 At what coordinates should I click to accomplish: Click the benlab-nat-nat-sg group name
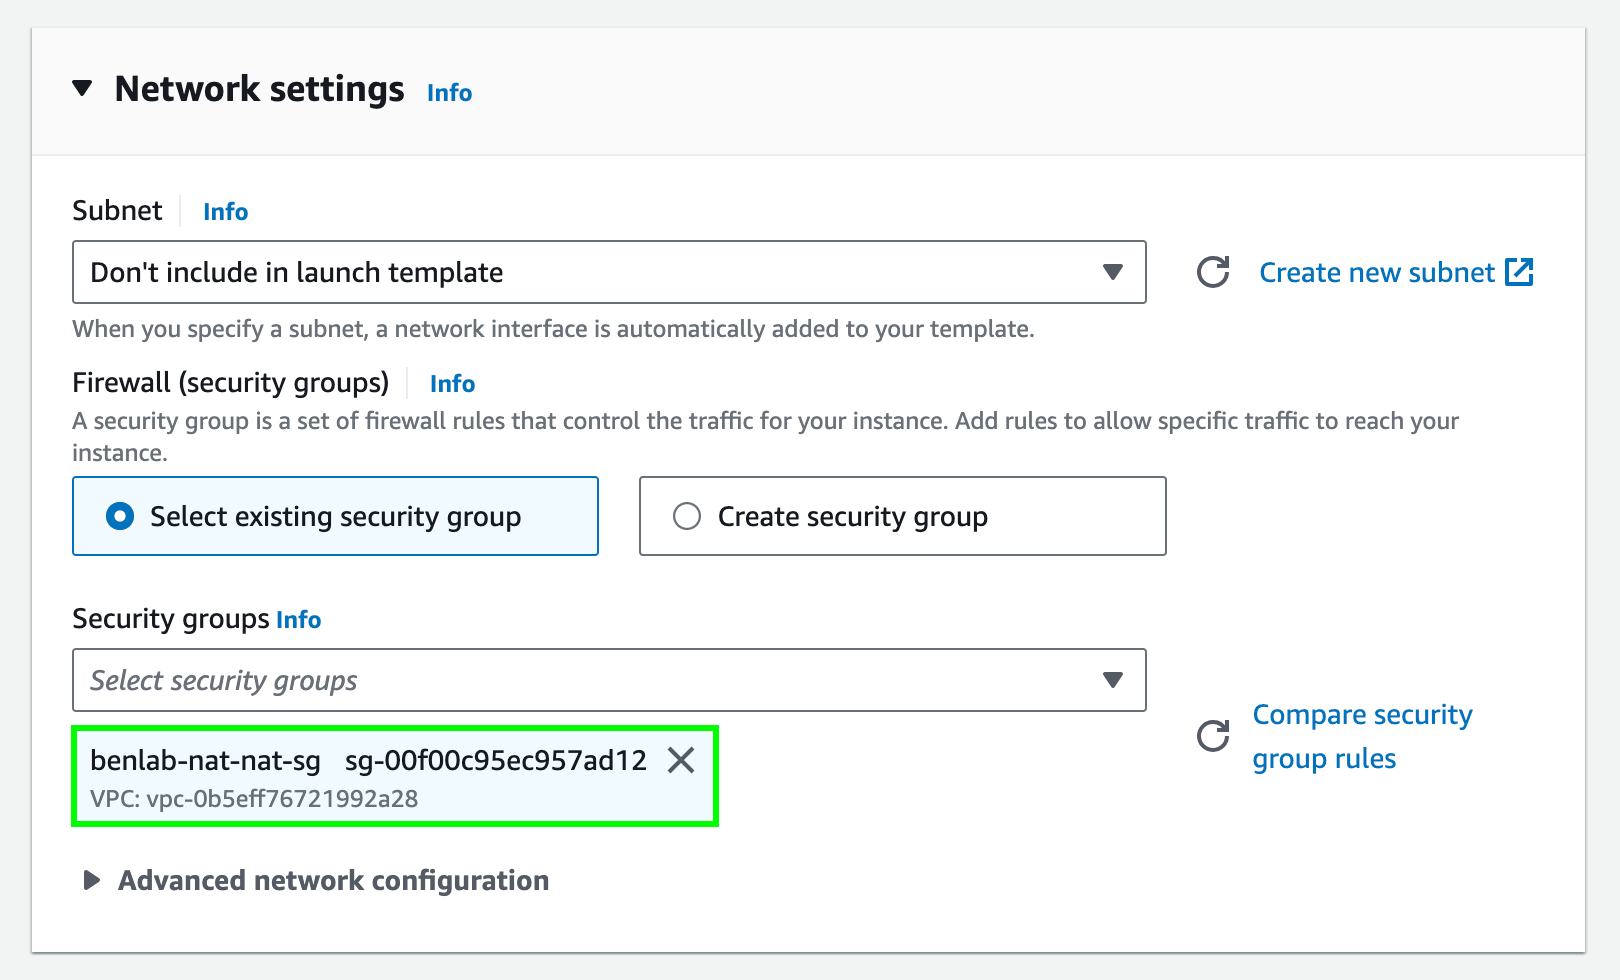(205, 761)
